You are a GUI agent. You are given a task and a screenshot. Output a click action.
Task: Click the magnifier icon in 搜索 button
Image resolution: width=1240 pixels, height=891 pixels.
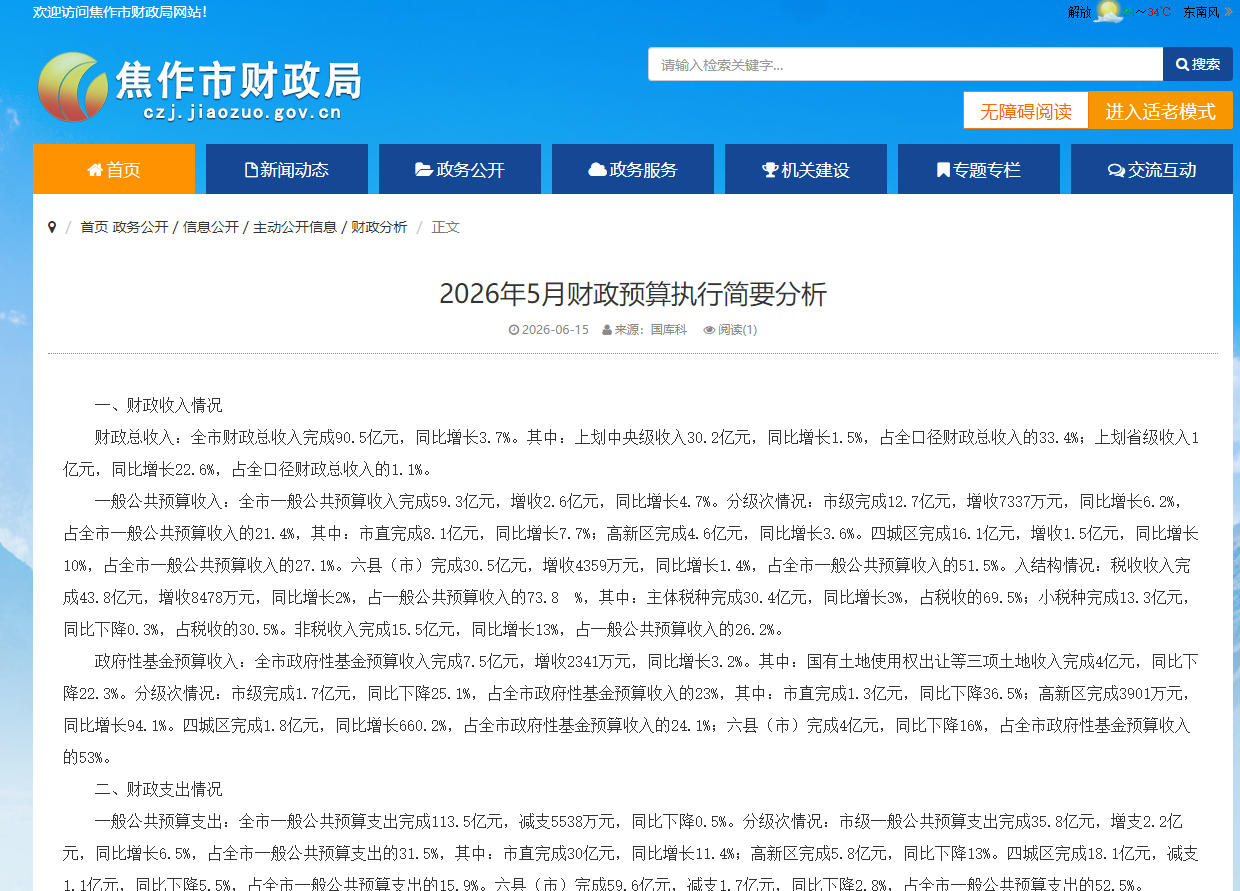[x=1182, y=64]
